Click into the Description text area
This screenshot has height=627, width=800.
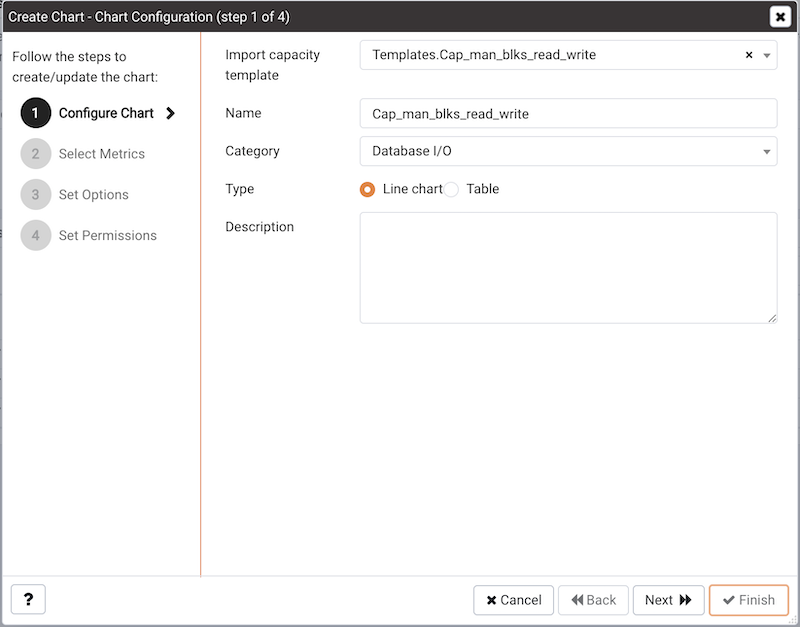568,268
